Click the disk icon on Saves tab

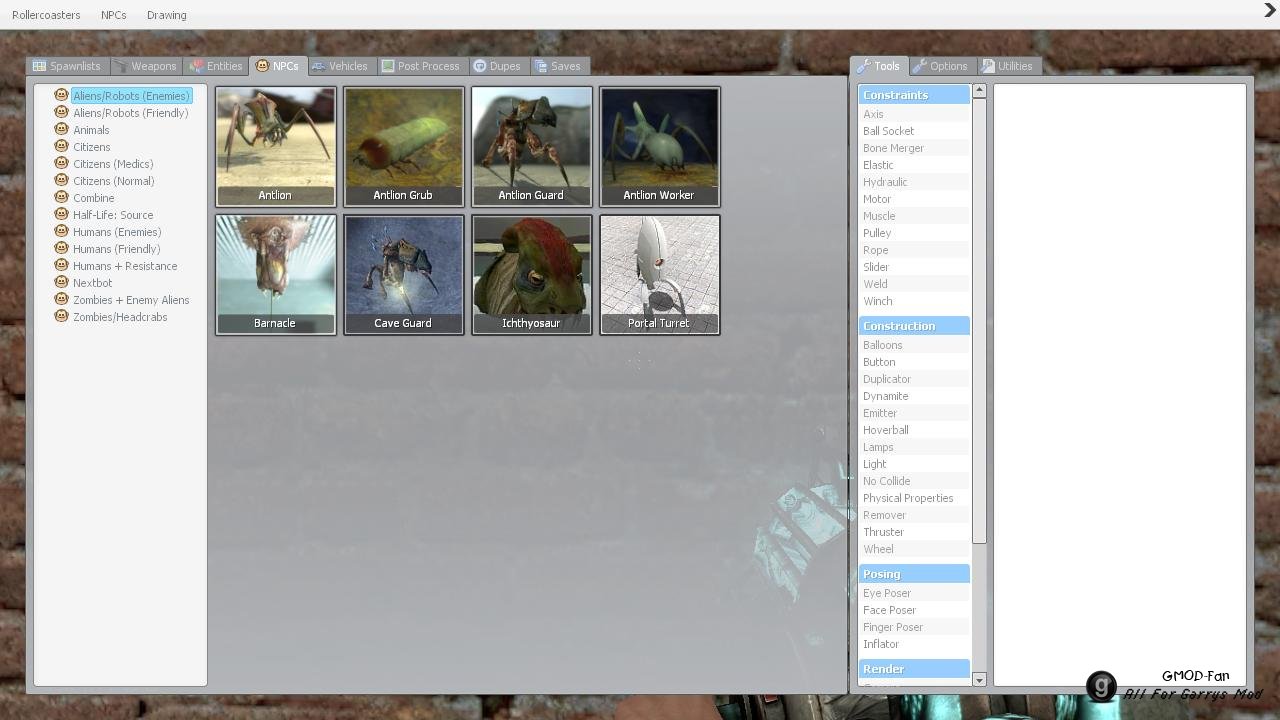541,66
